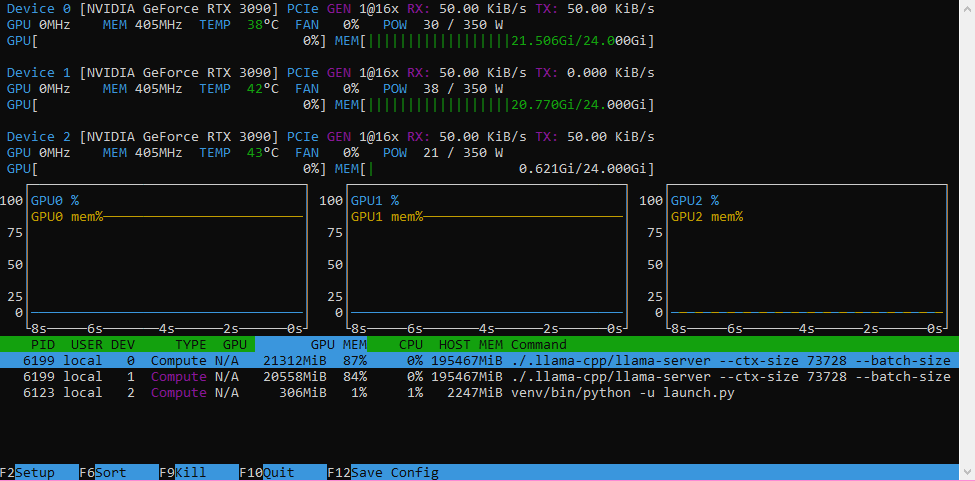The height and width of the screenshot is (481, 975).
Task: Click the HOST MEM column header
Action: [471, 344]
